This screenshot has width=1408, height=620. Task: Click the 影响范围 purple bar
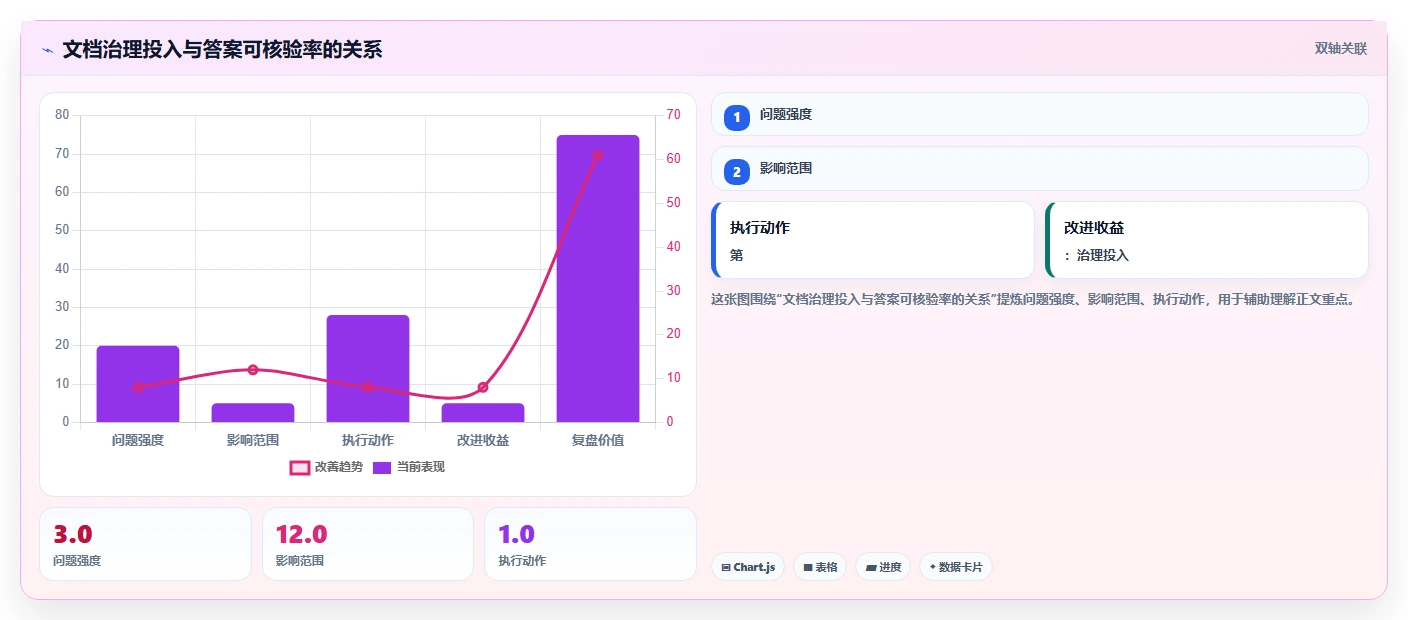pyautogui.click(x=253, y=413)
